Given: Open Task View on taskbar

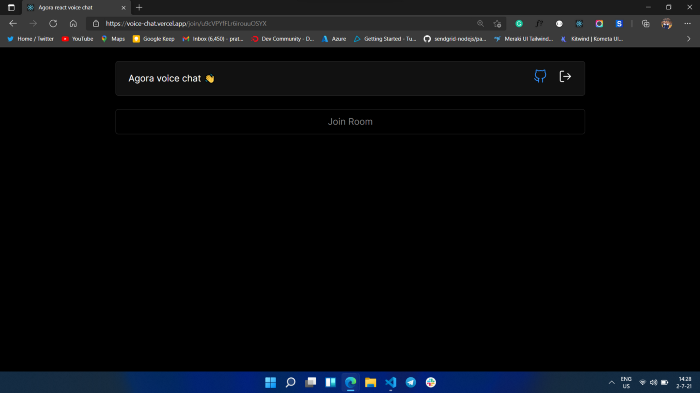Looking at the screenshot, I should 311,382.
